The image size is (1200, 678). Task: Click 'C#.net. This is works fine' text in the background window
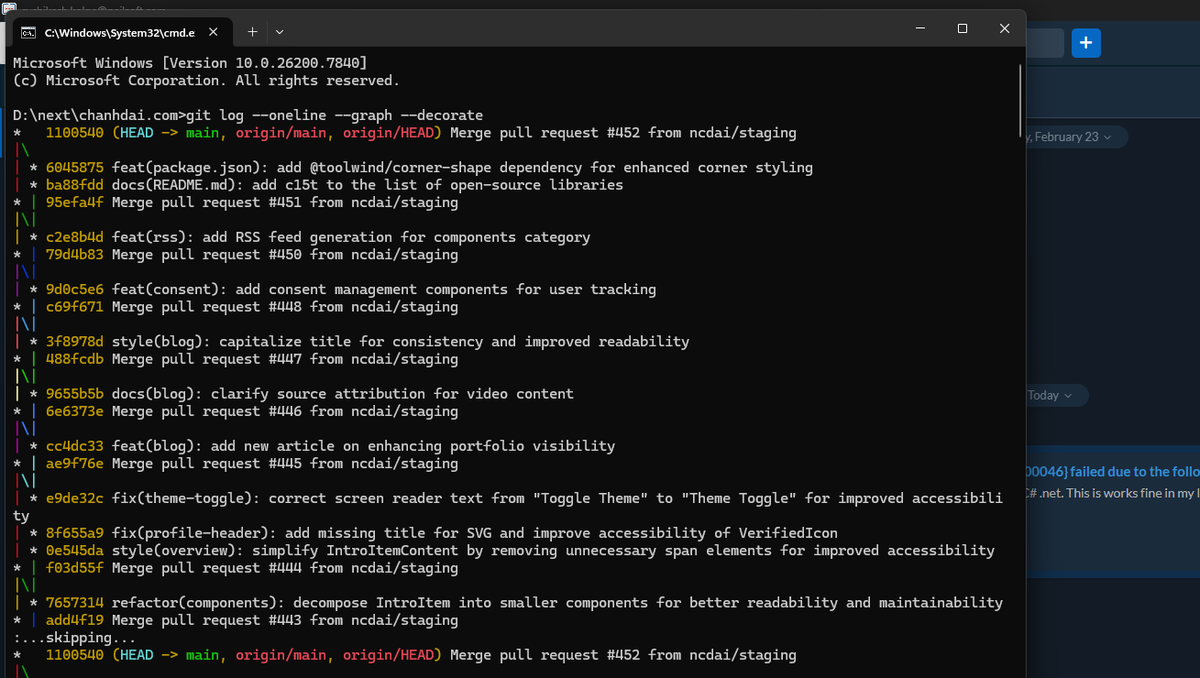coord(1113,493)
